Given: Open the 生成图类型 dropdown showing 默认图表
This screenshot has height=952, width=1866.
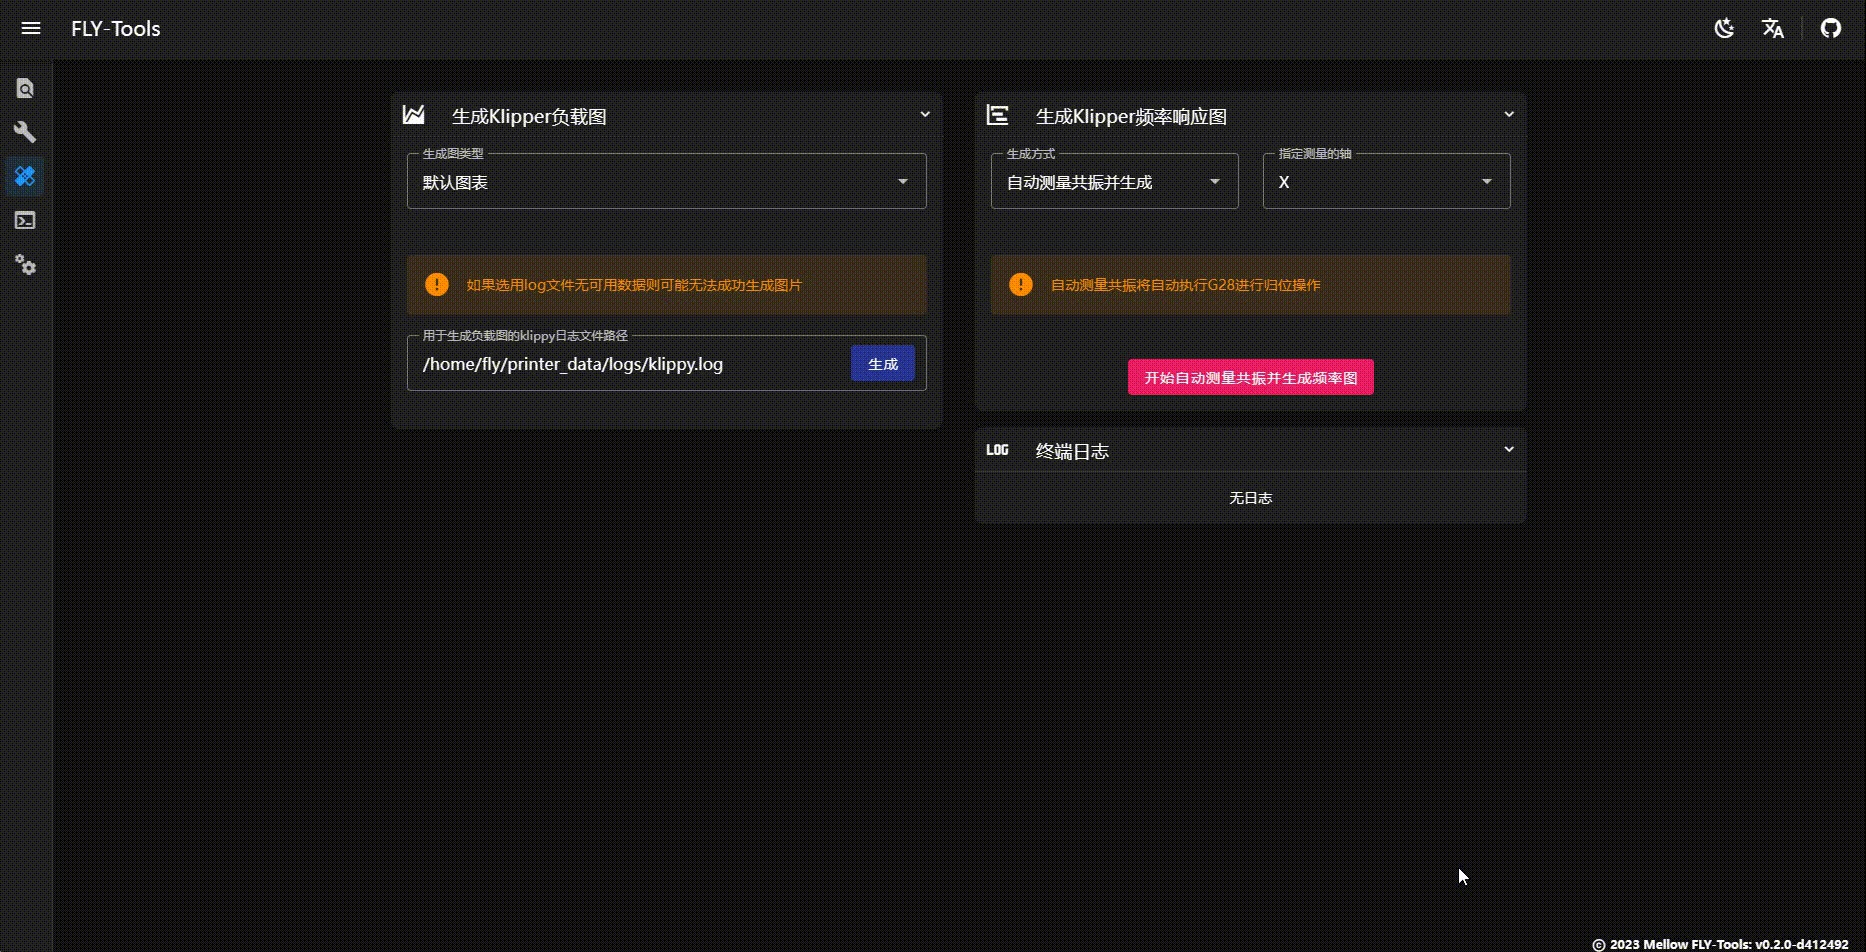Looking at the screenshot, I should [666, 182].
